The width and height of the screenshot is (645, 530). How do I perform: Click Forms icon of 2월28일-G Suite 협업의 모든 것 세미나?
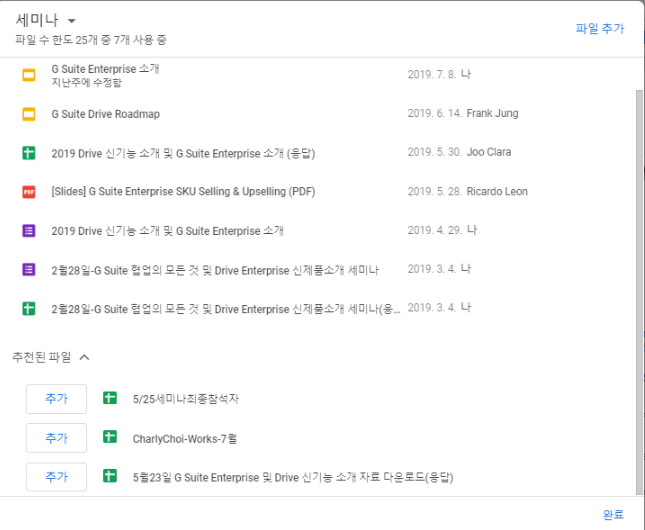pos(29,270)
